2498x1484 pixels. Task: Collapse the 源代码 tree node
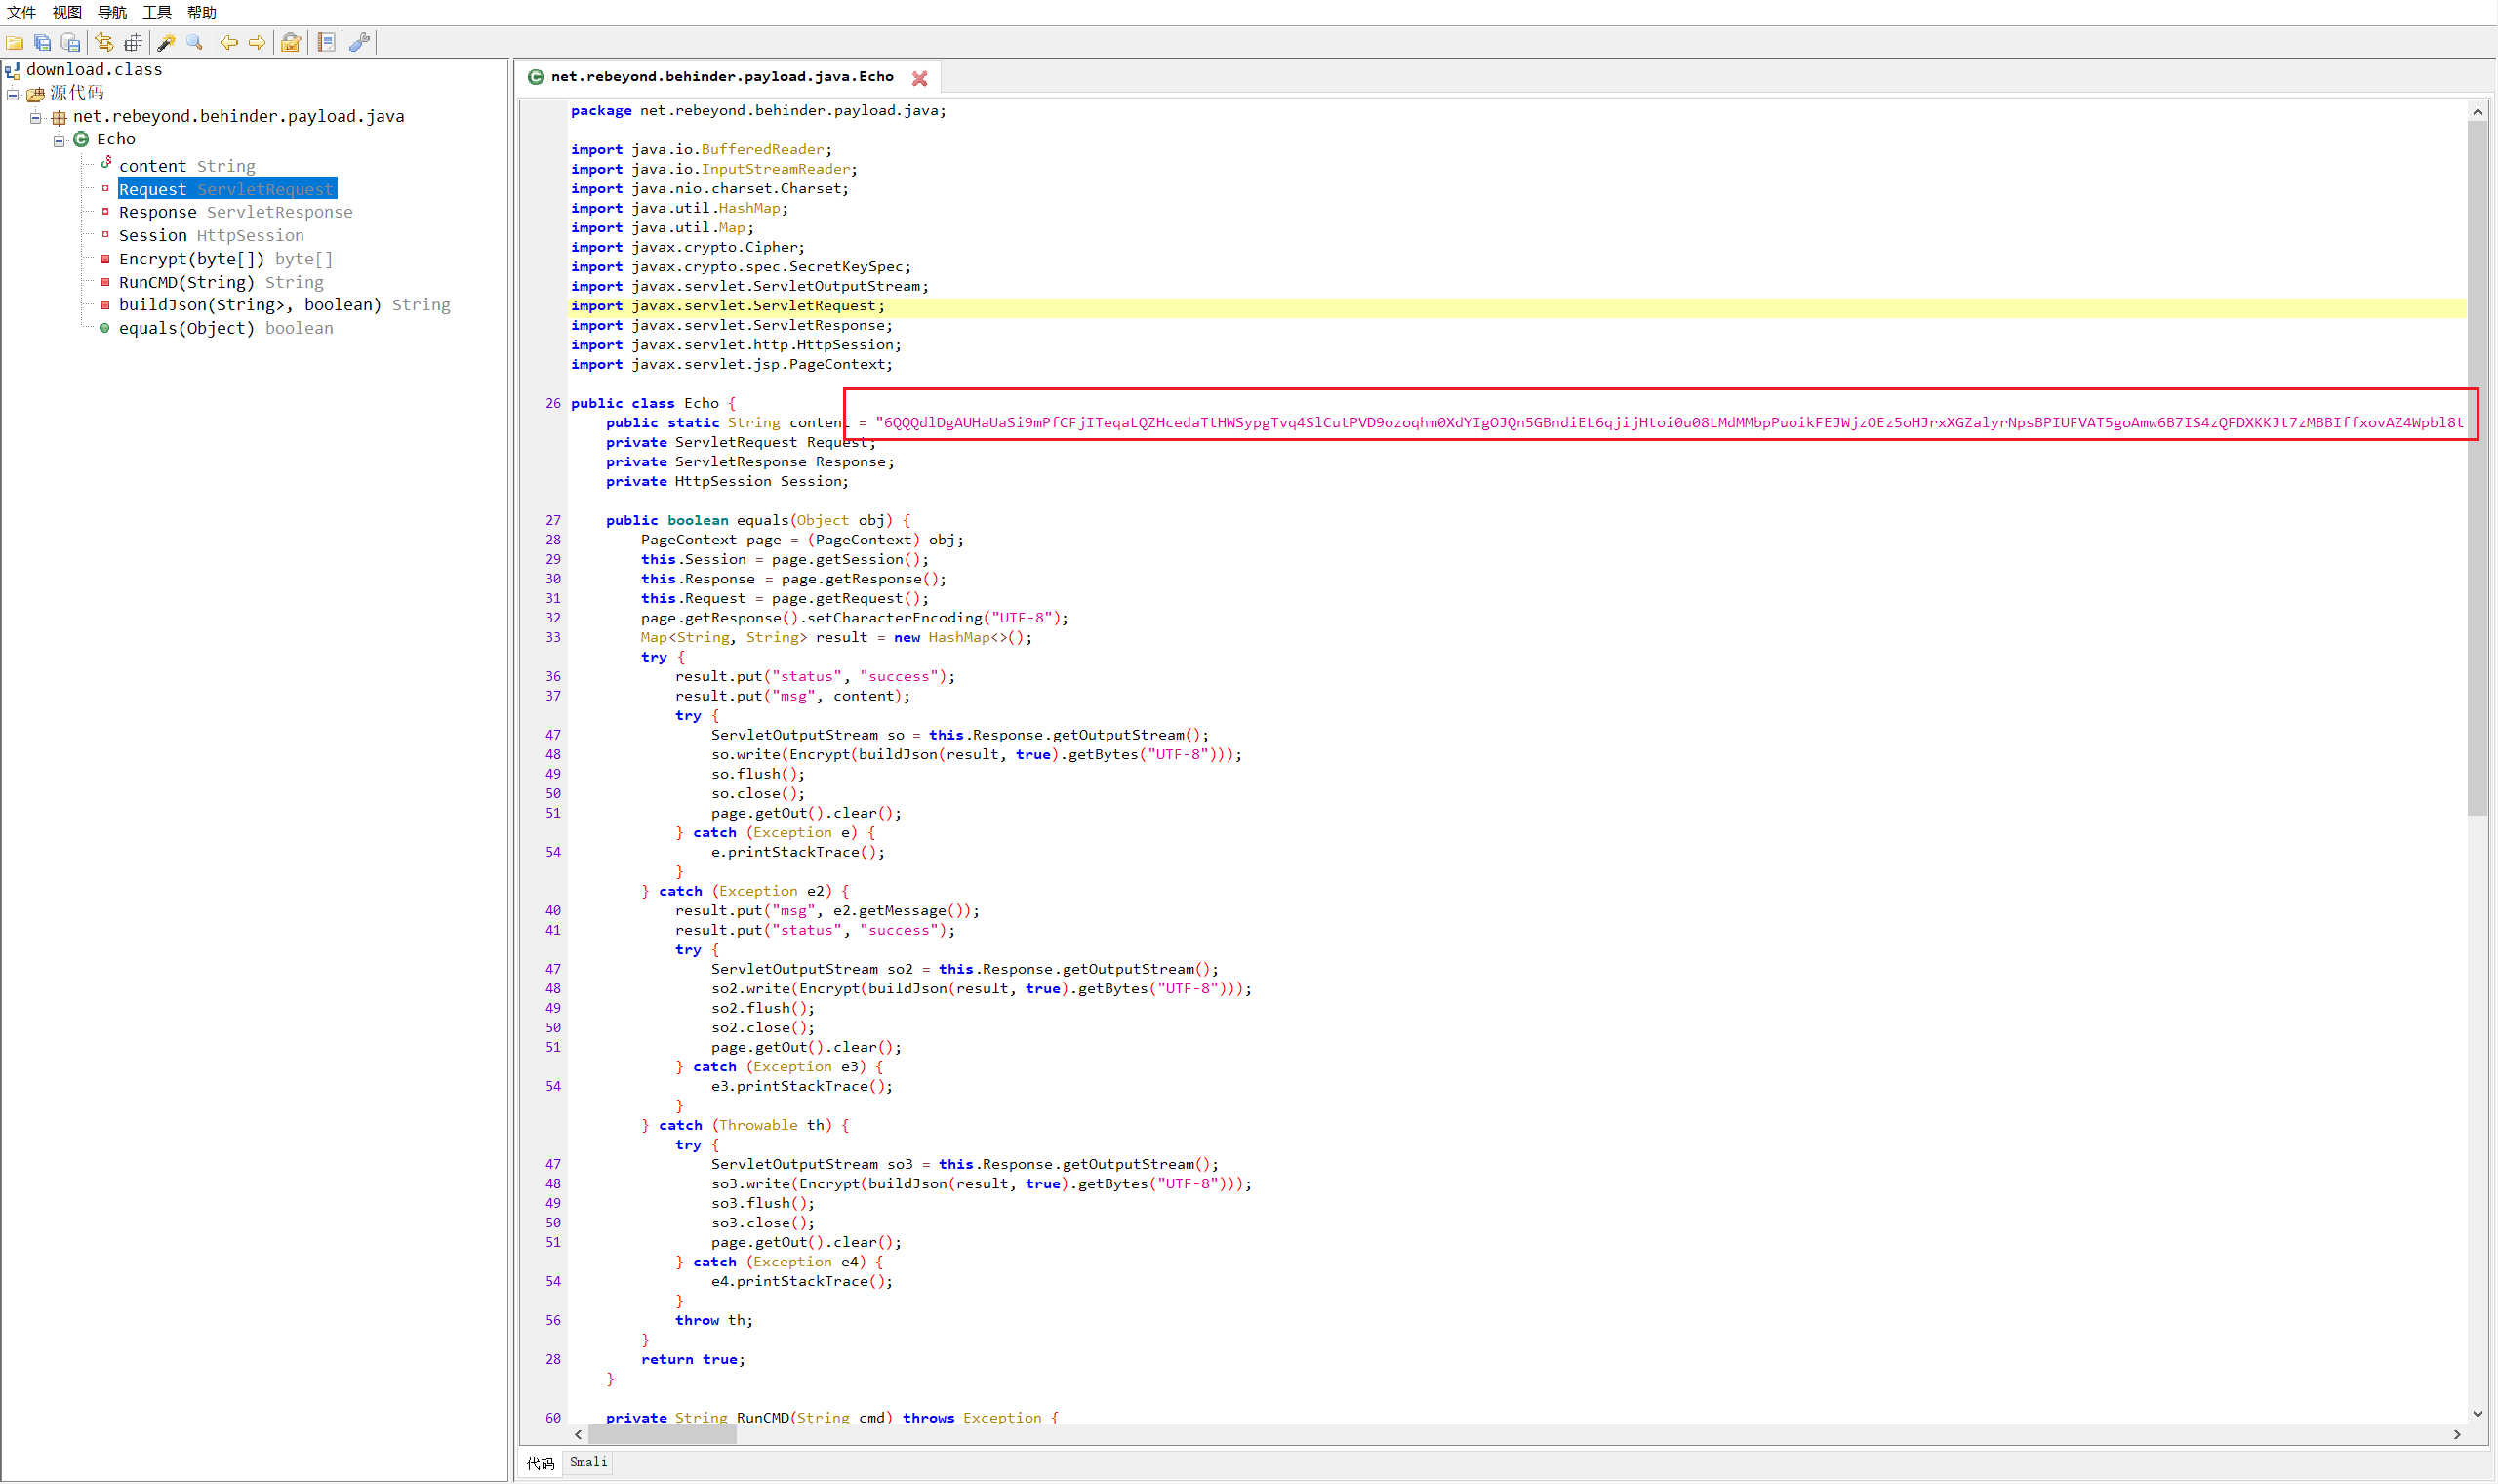tap(13, 94)
